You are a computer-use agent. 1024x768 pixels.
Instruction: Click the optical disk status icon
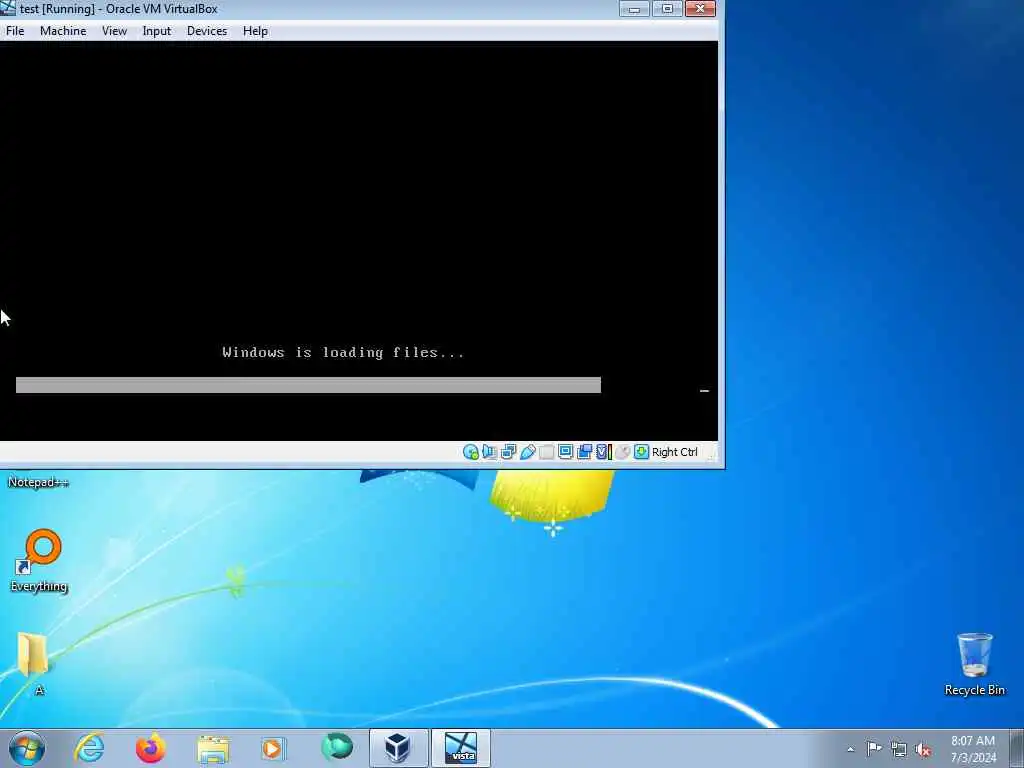coord(471,452)
